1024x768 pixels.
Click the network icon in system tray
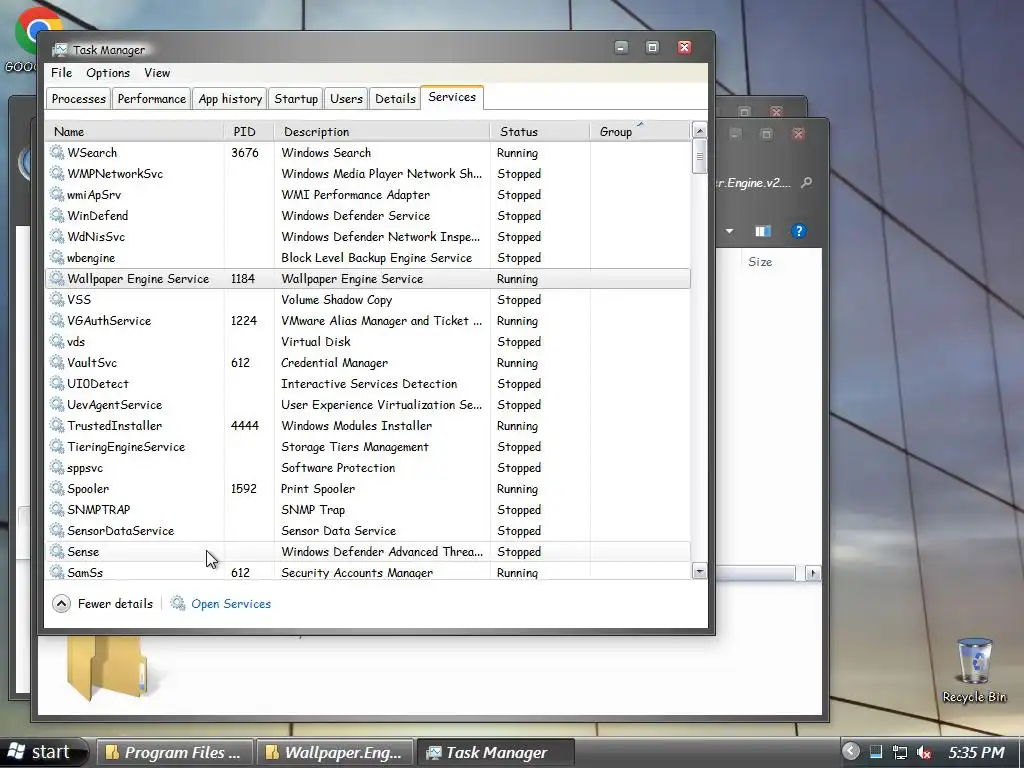pyautogui.click(x=900, y=752)
